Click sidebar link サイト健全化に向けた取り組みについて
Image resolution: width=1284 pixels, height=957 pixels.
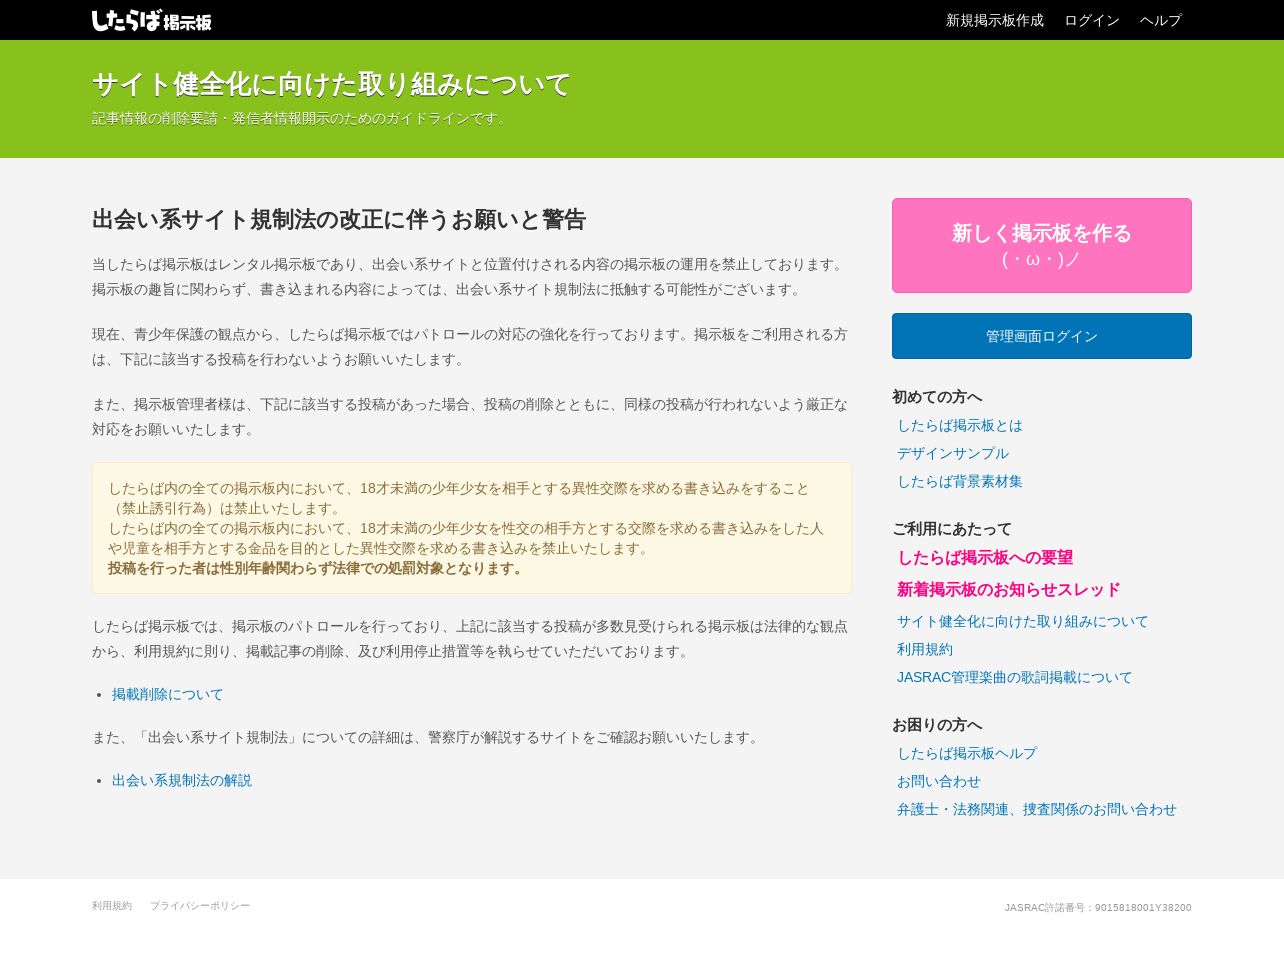tap(1023, 621)
